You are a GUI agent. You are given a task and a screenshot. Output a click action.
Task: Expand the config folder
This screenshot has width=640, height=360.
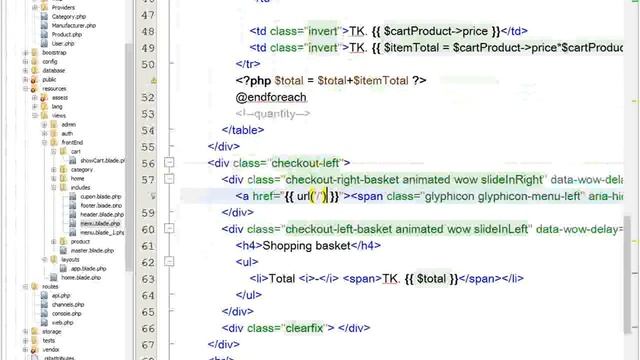pyautogui.click(x=25, y=62)
